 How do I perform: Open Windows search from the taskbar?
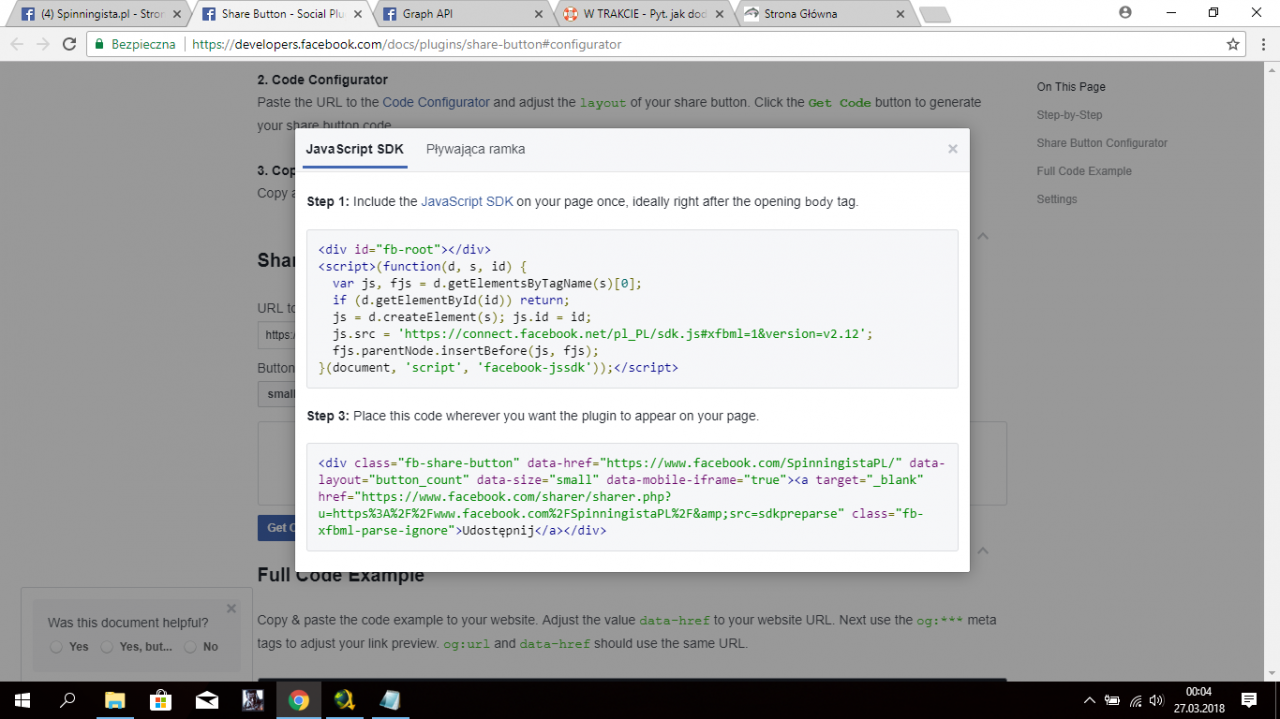tap(68, 700)
